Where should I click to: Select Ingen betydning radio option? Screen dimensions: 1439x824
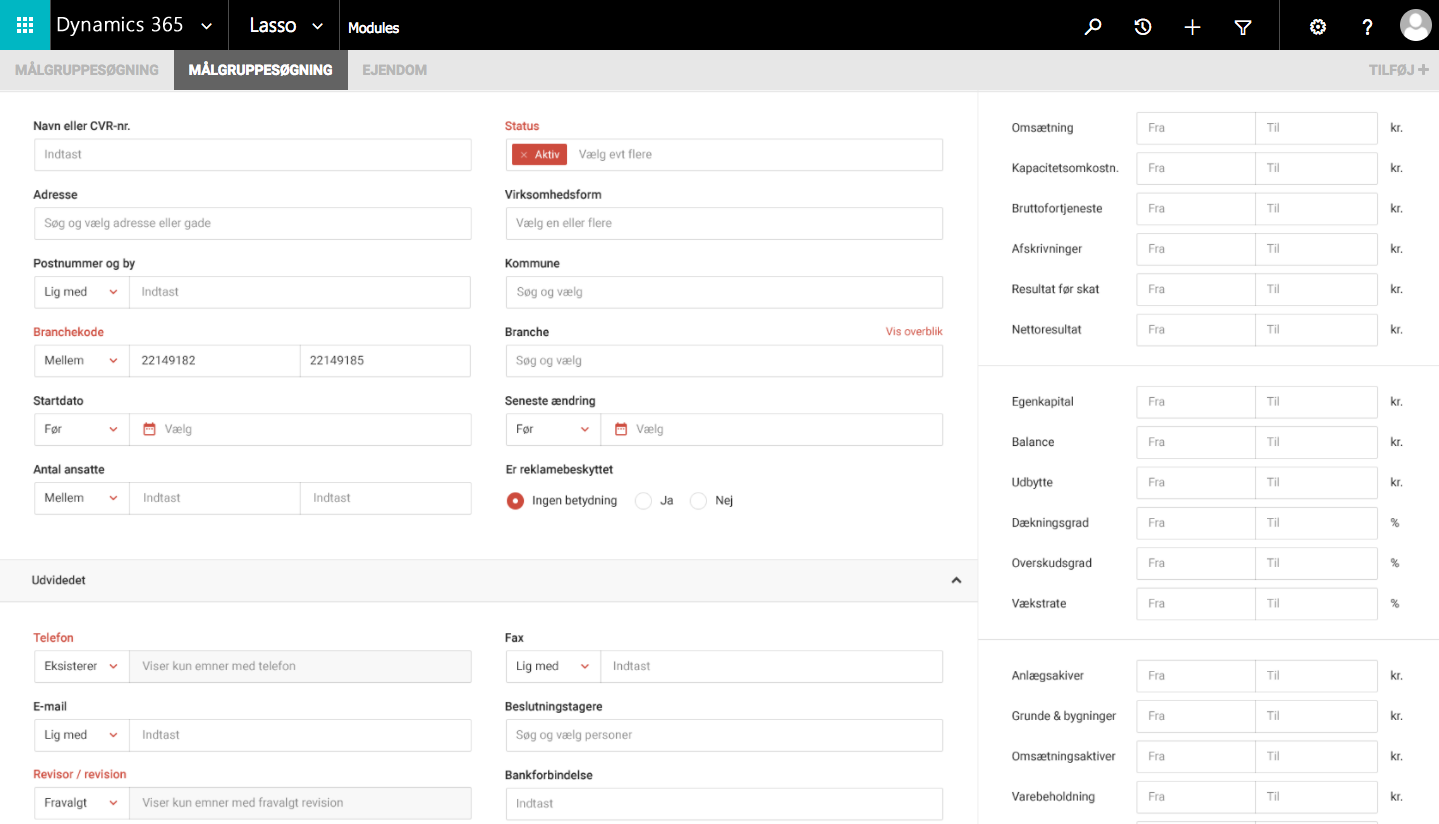(515, 500)
